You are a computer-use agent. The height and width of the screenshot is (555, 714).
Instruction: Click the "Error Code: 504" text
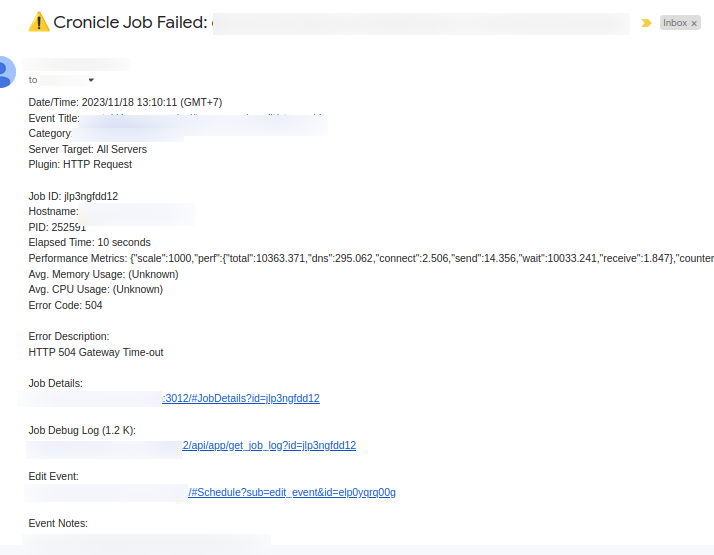click(x=66, y=305)
